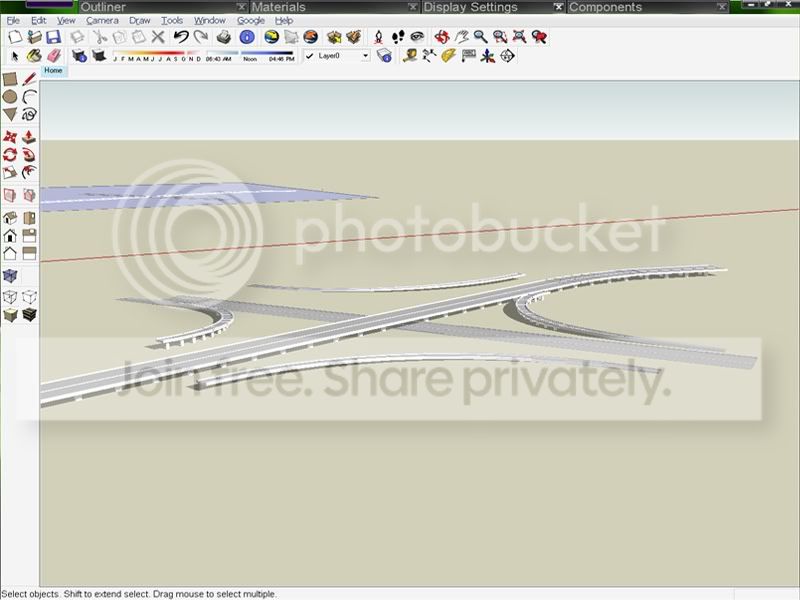Switch to the Home scene tab
The height and width of the screenshot is (600, 800).
53,70
